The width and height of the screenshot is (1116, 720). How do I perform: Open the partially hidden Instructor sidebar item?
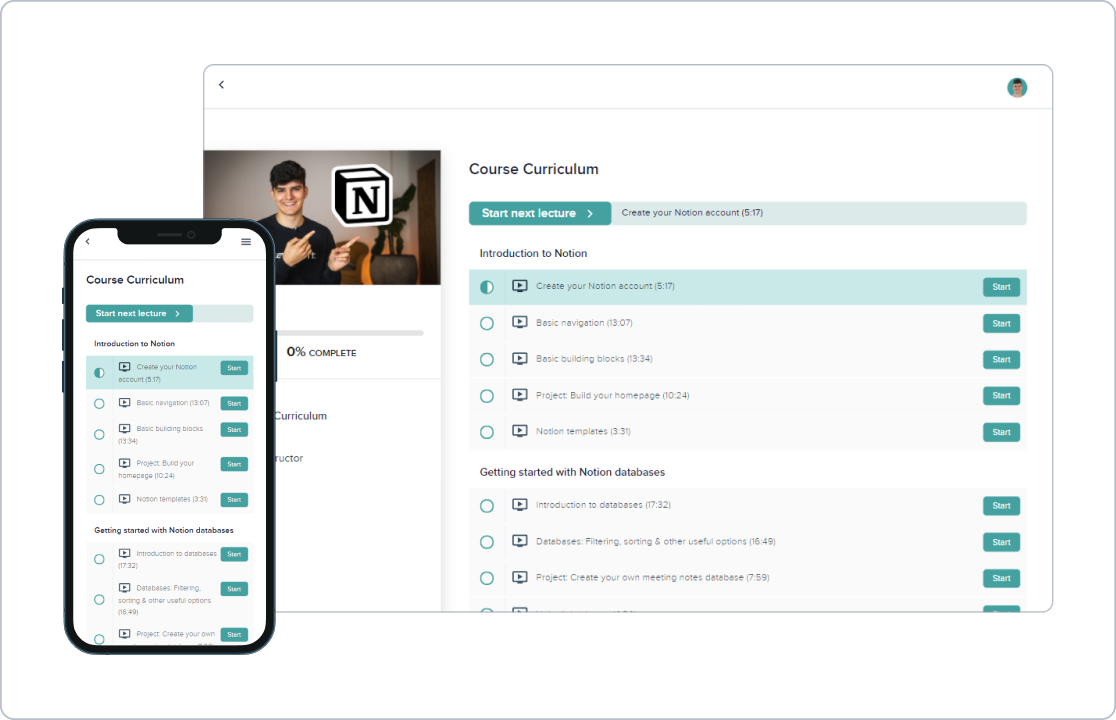click(x=289, y=458)
